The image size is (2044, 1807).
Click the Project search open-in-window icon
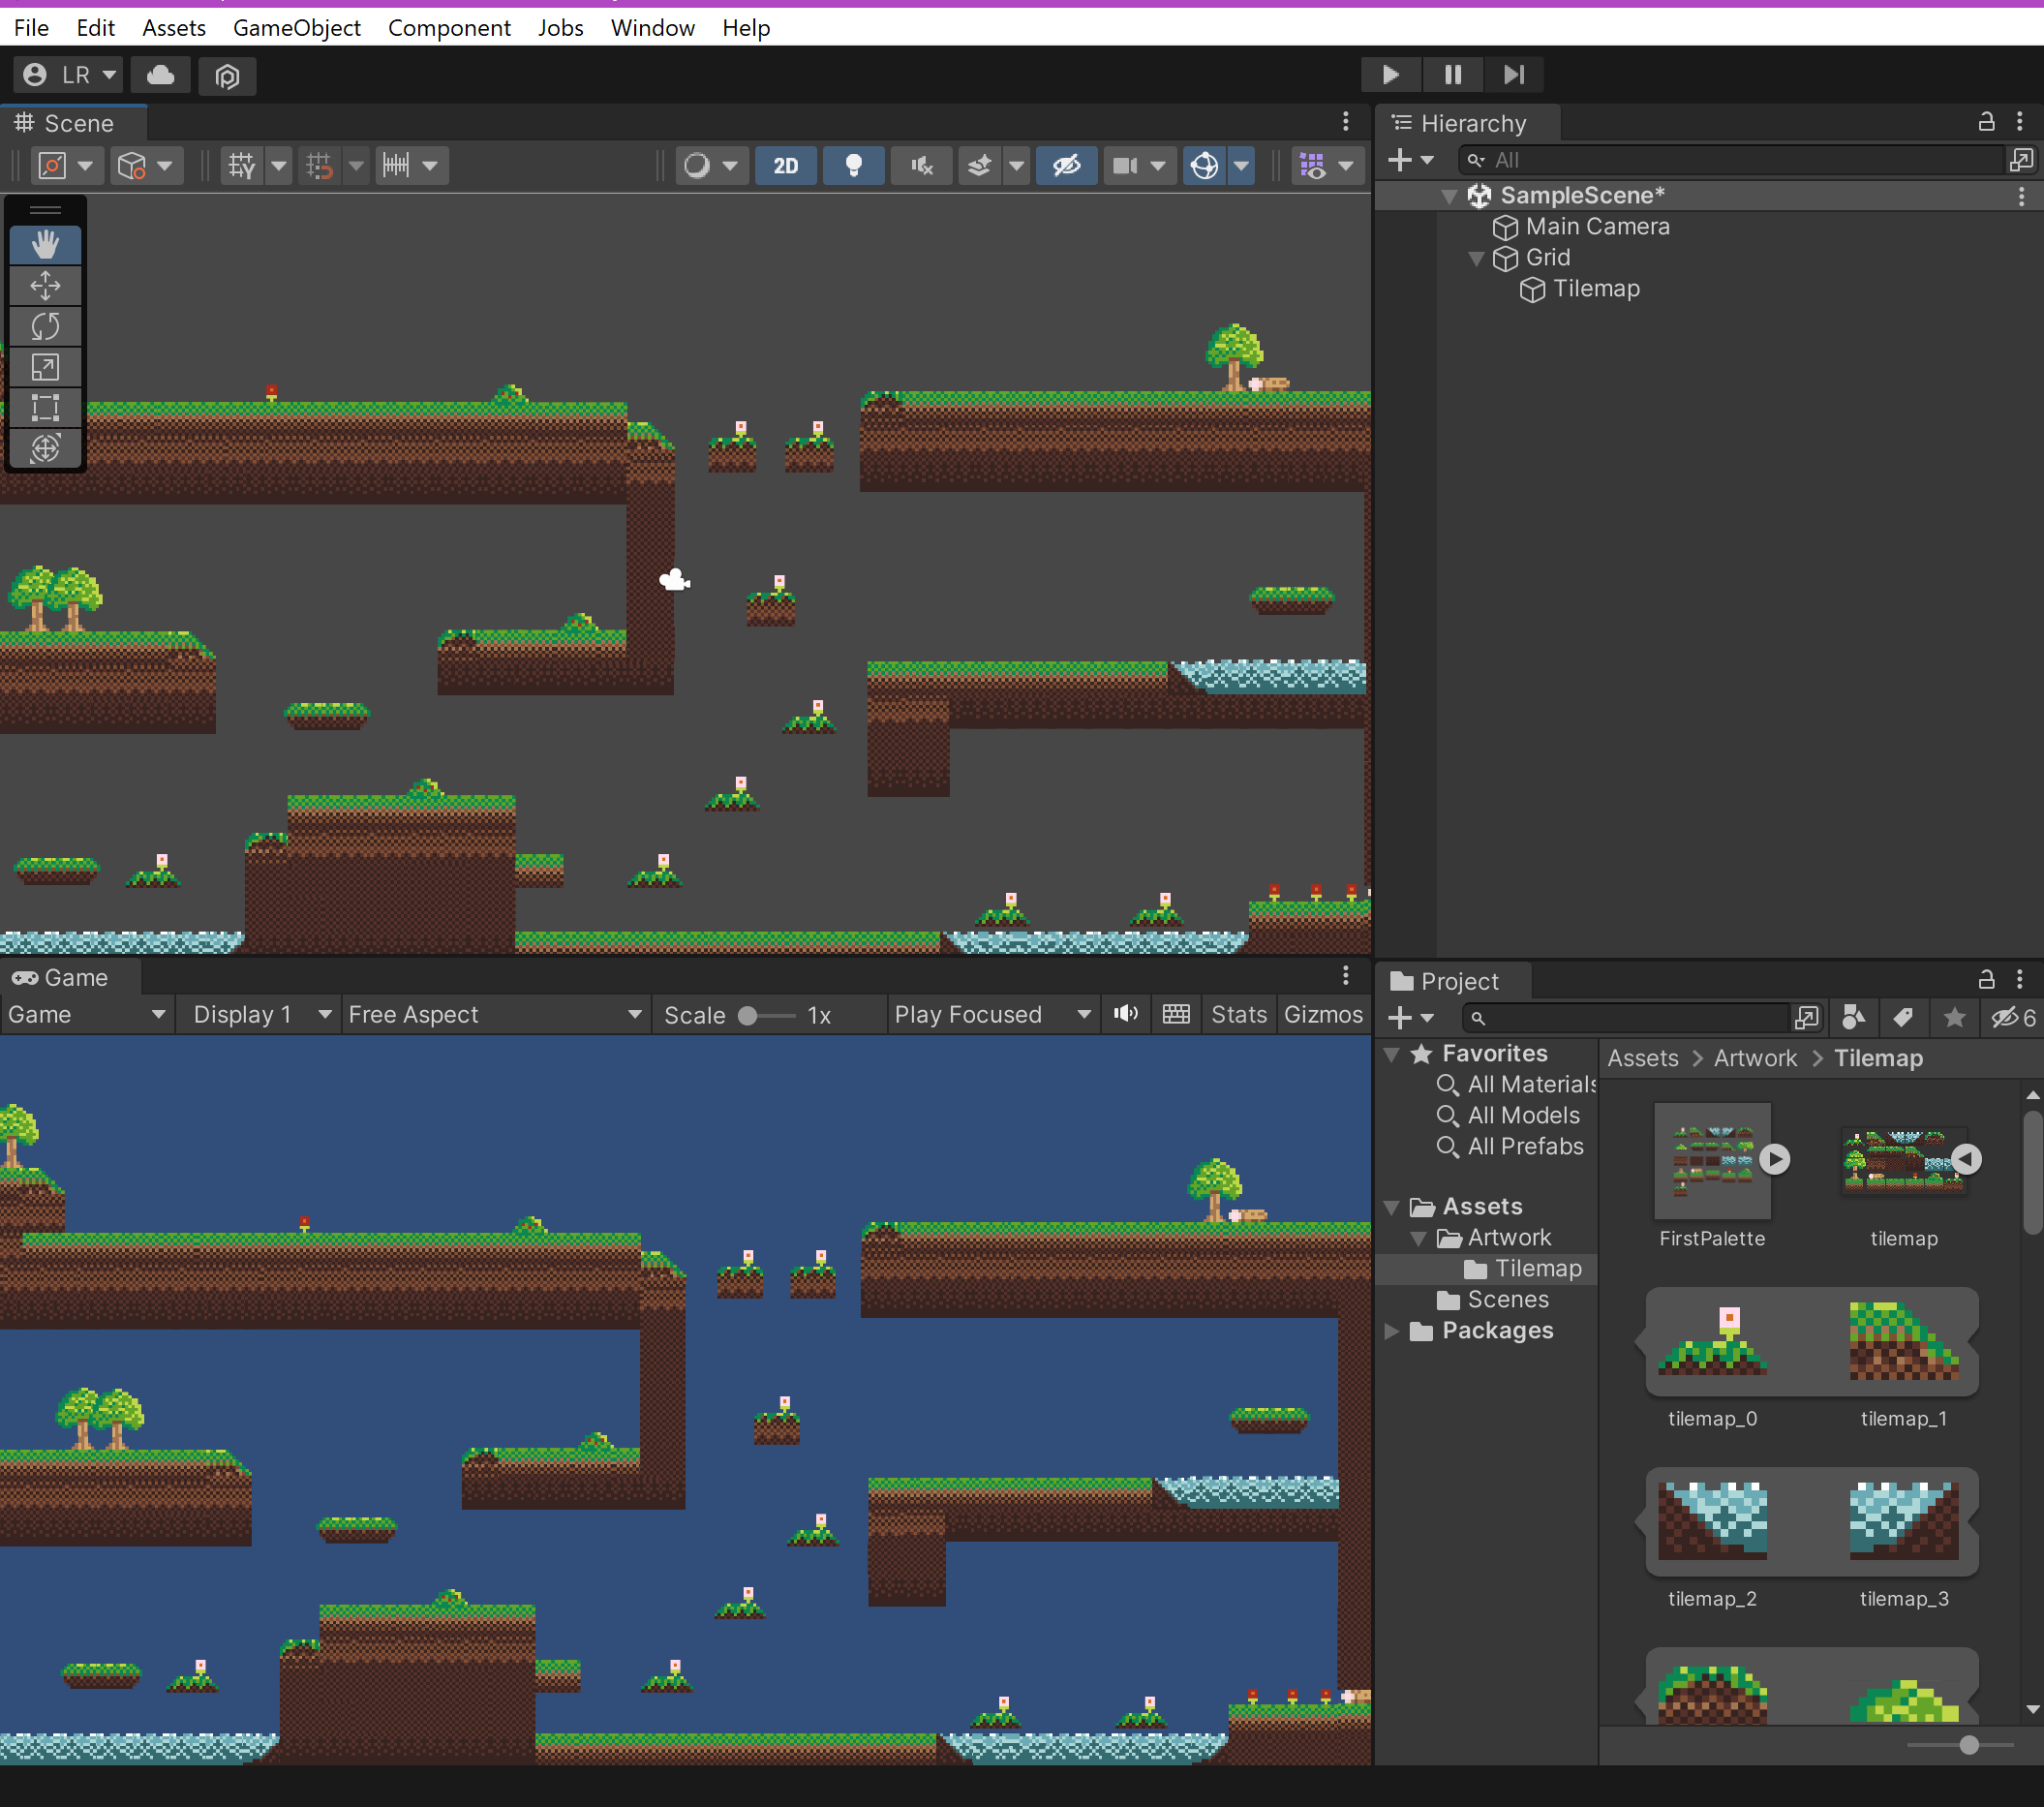coord(1806,1017)
